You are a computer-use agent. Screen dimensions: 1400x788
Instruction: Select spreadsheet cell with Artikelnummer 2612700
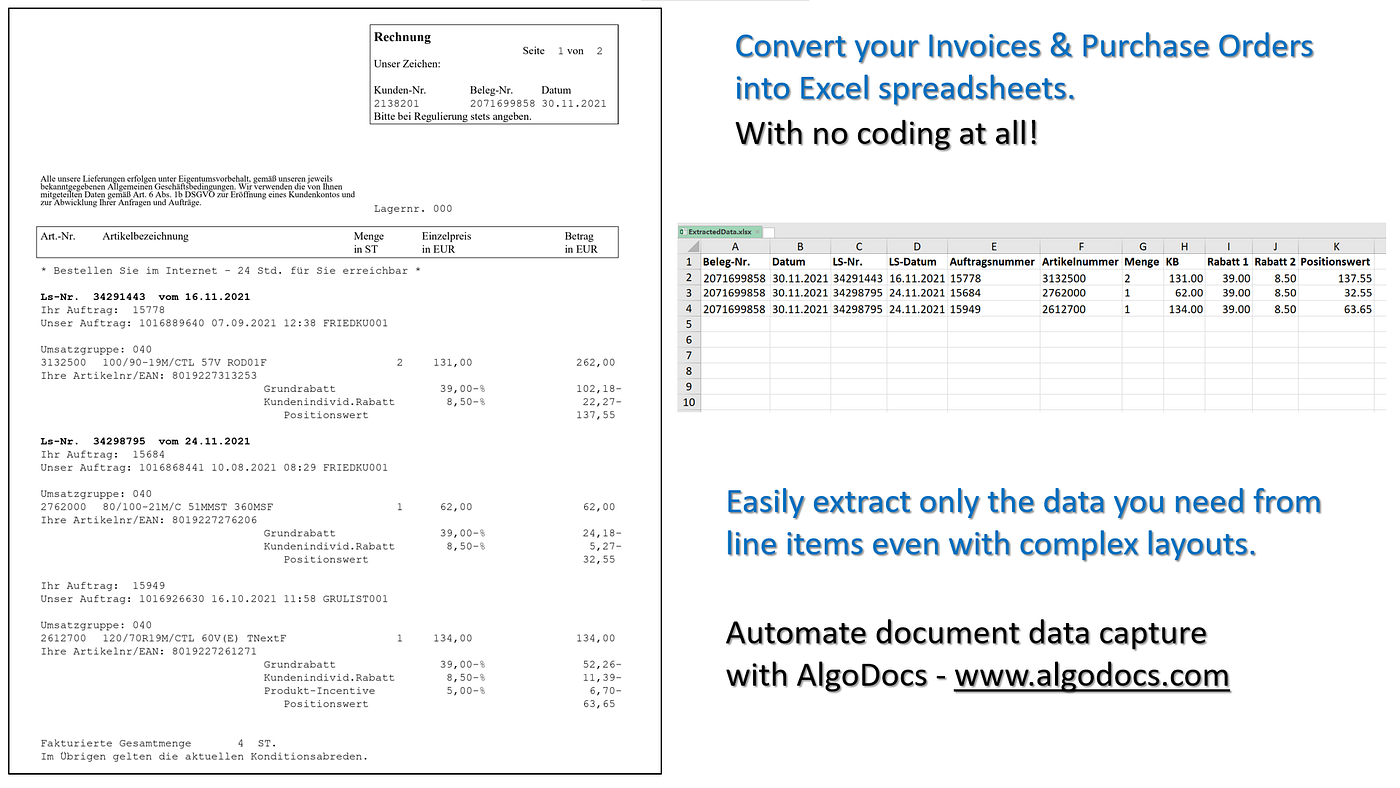pyautogui.click(x=1081, y=309)
